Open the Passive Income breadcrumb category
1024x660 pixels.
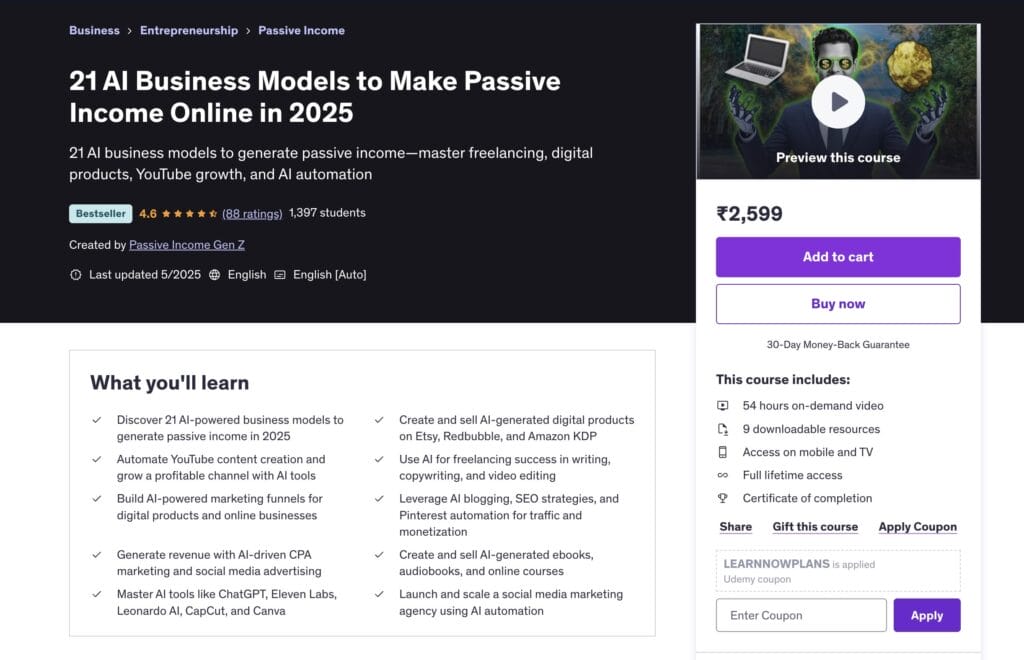pos(301,30)
